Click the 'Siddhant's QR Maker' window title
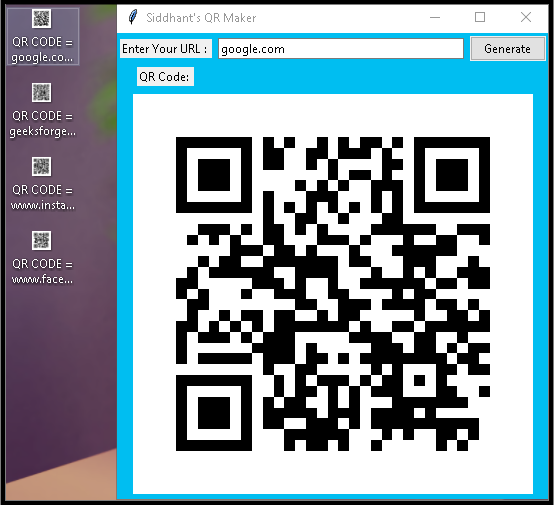The height and width of the screenshot is (505, 555). point(201,17)
